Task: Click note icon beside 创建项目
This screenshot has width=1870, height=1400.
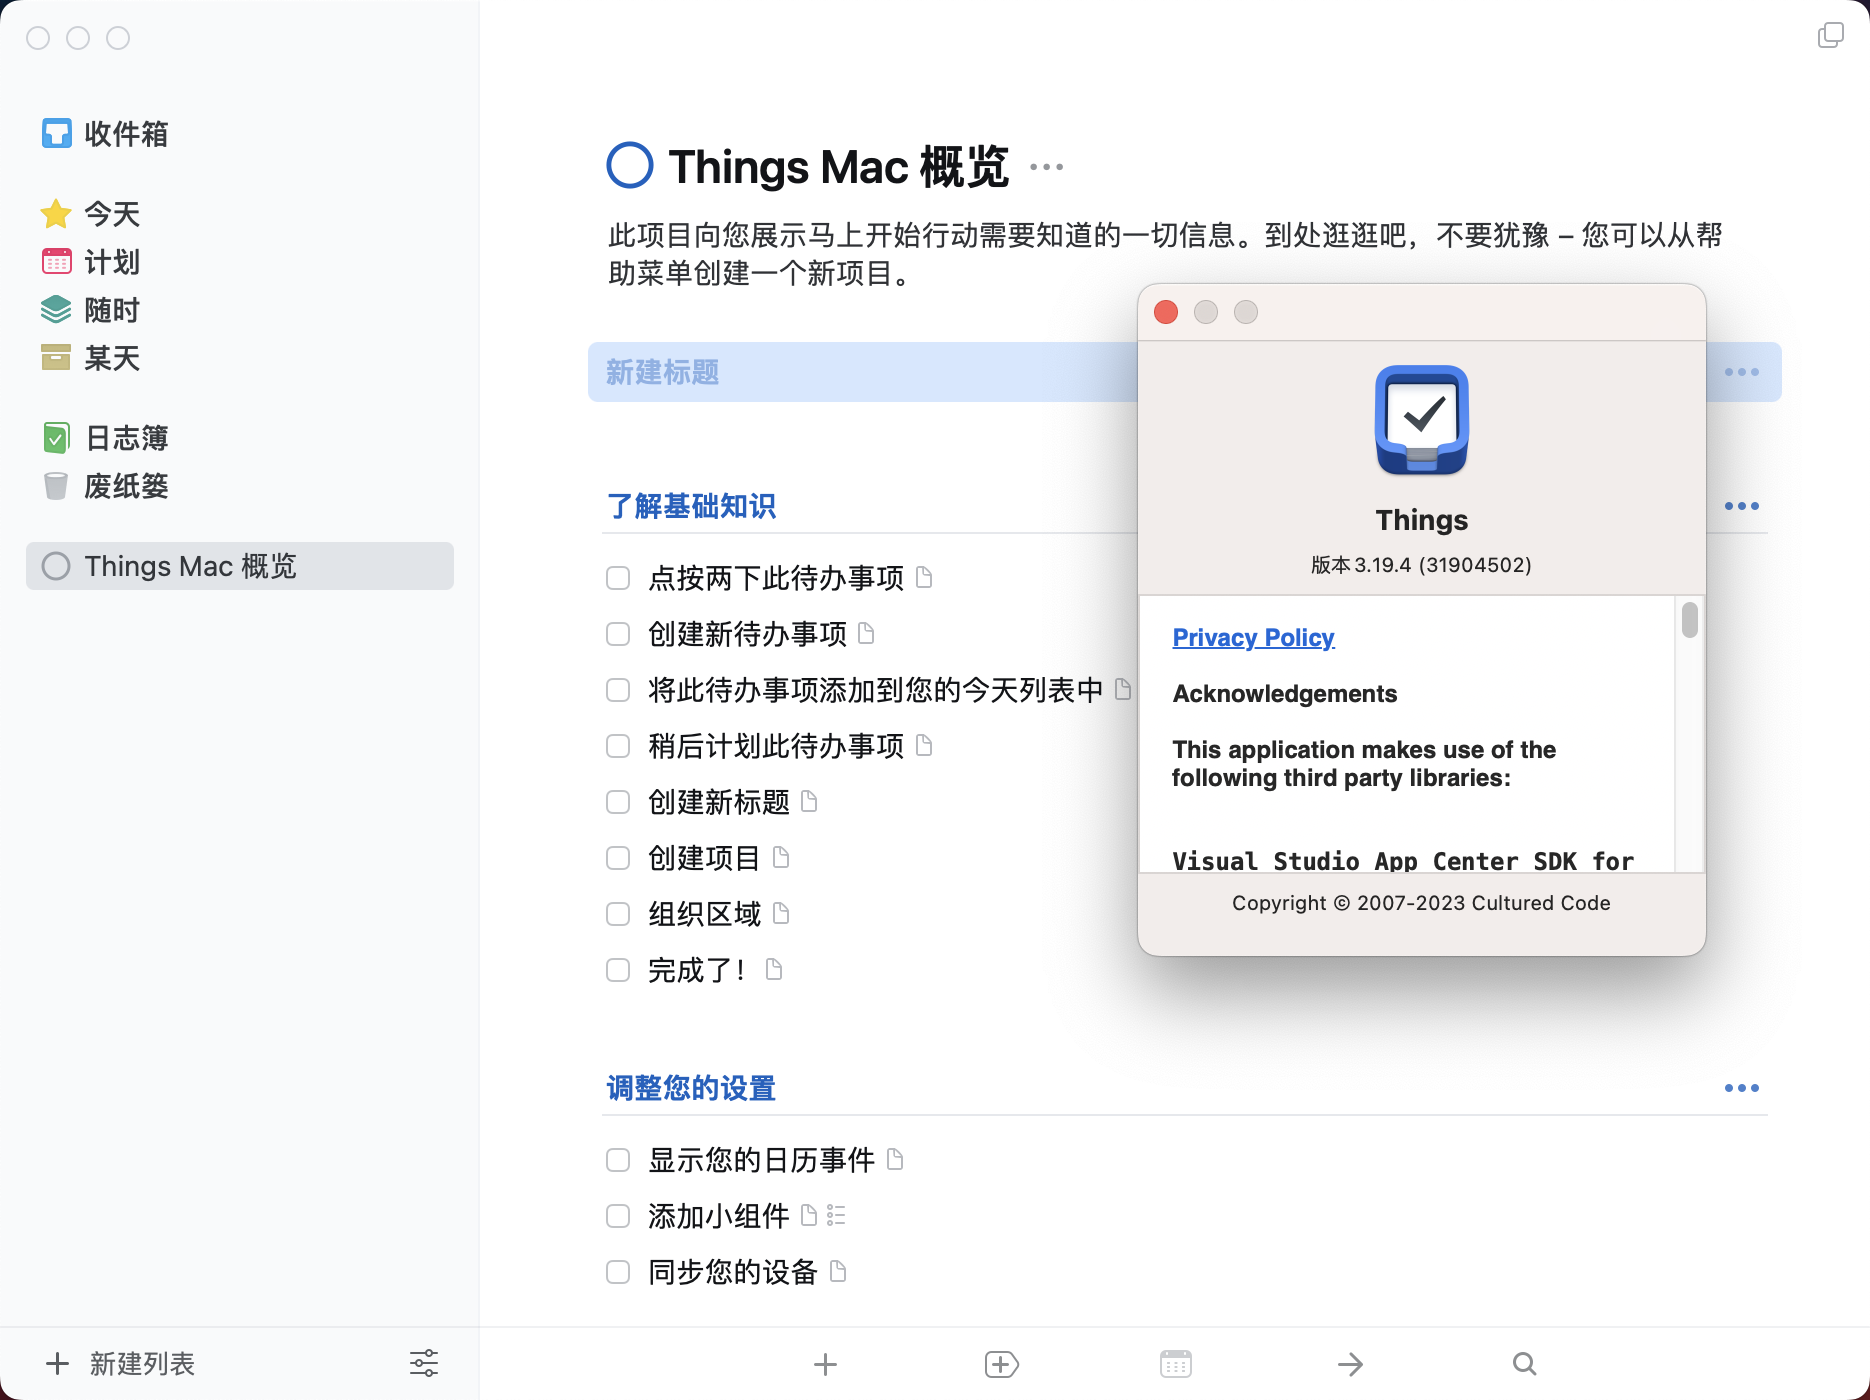Action: (x=782, y=857)
